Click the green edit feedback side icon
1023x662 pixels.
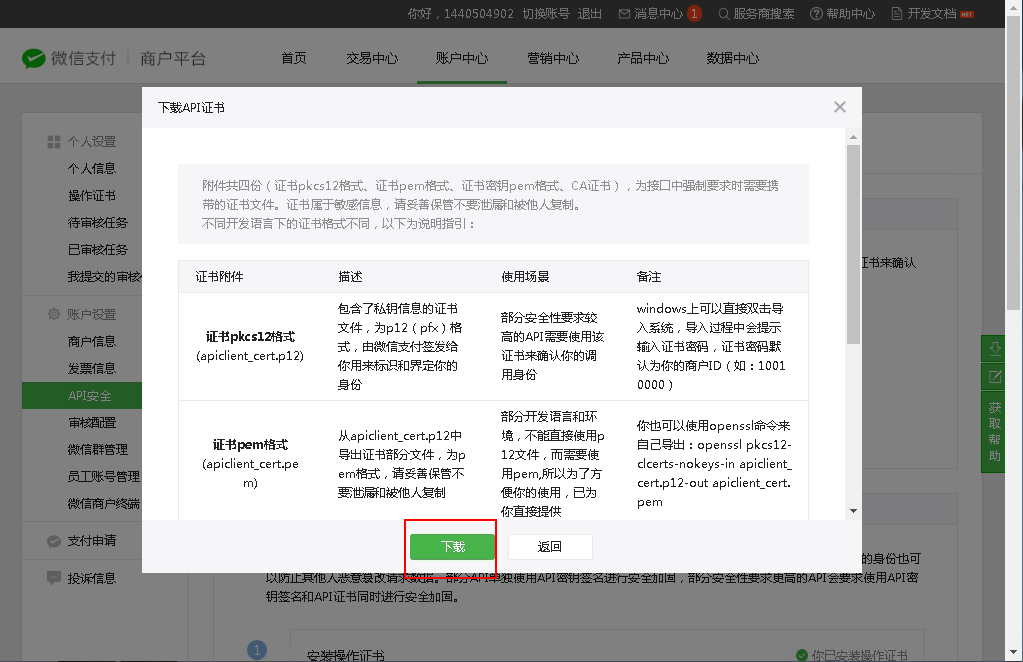tap(995, 377)
